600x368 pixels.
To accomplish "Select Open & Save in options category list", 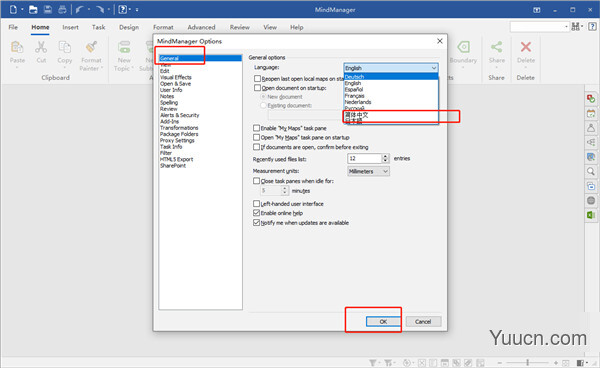I will 175,83.
